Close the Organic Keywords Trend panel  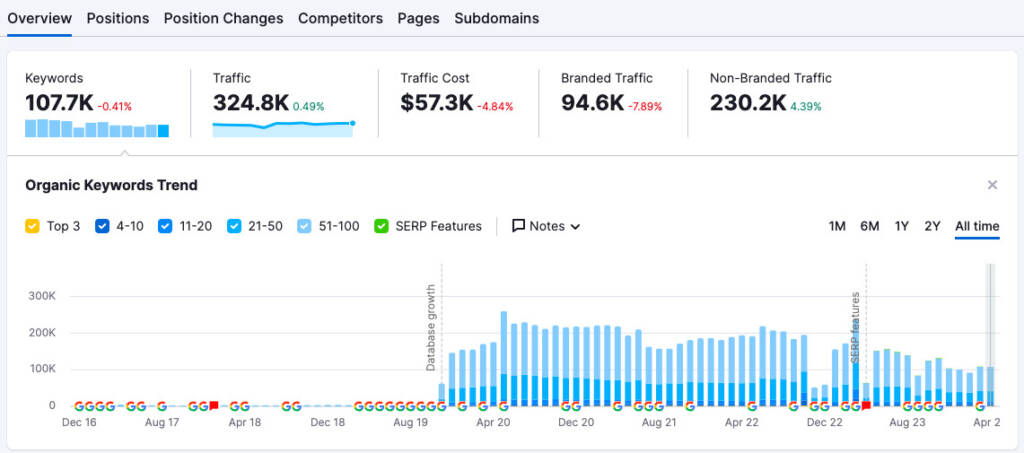tap(992, 185)
